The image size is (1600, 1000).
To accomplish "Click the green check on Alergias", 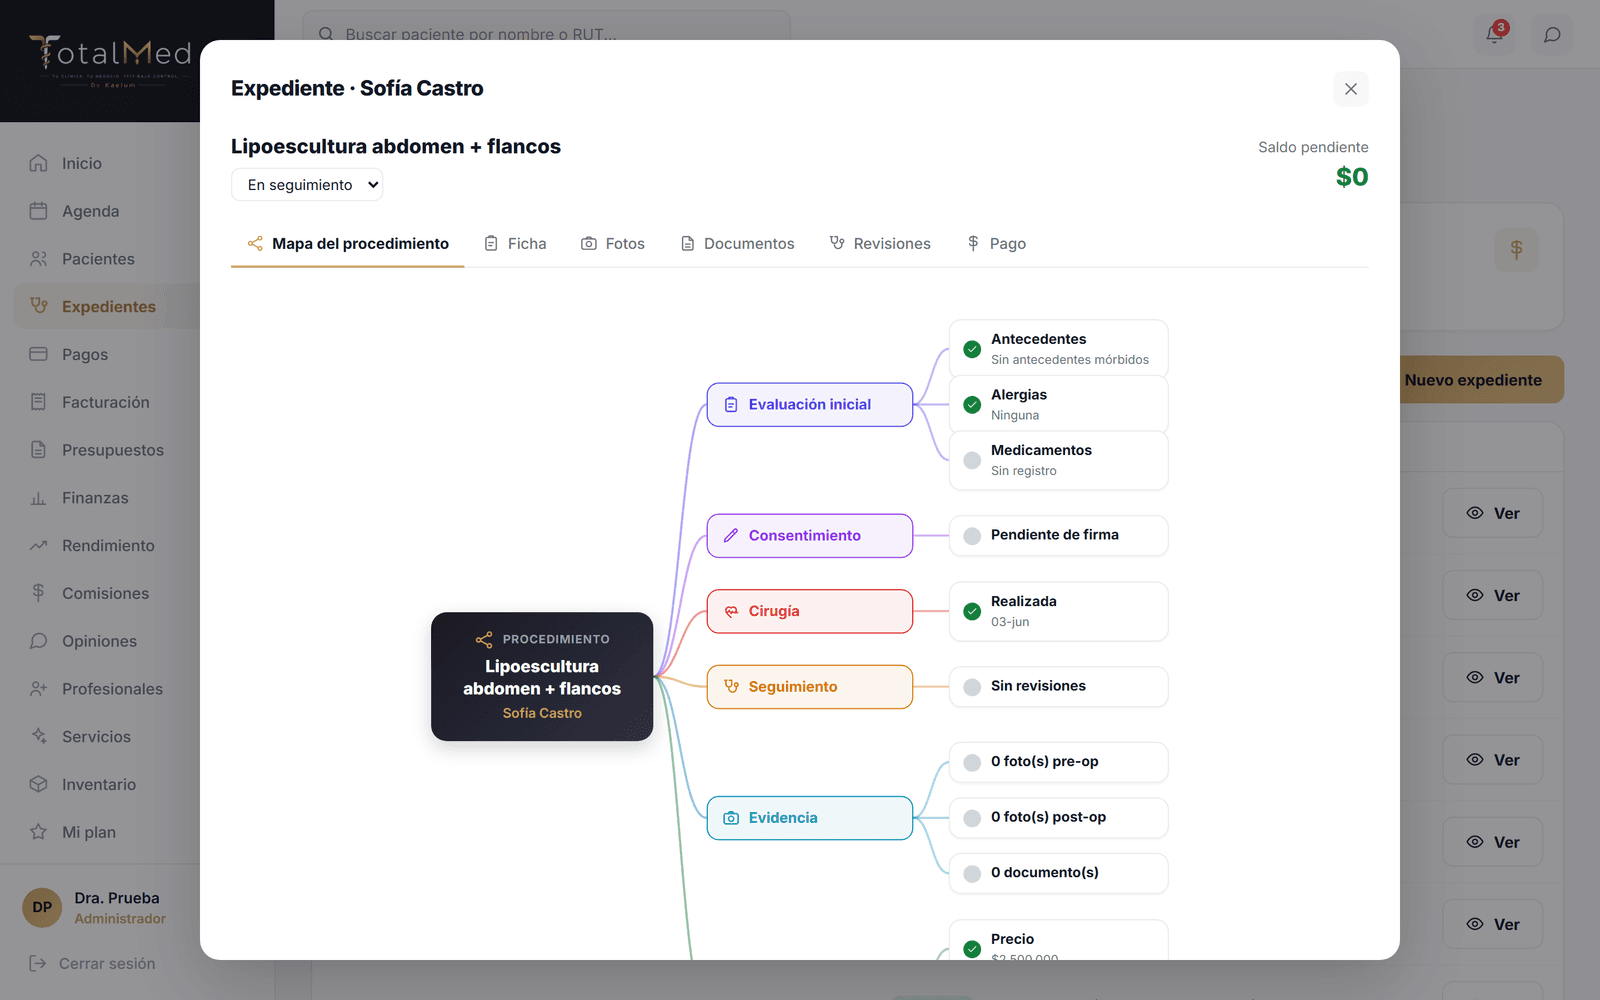I will click(972, 405).
